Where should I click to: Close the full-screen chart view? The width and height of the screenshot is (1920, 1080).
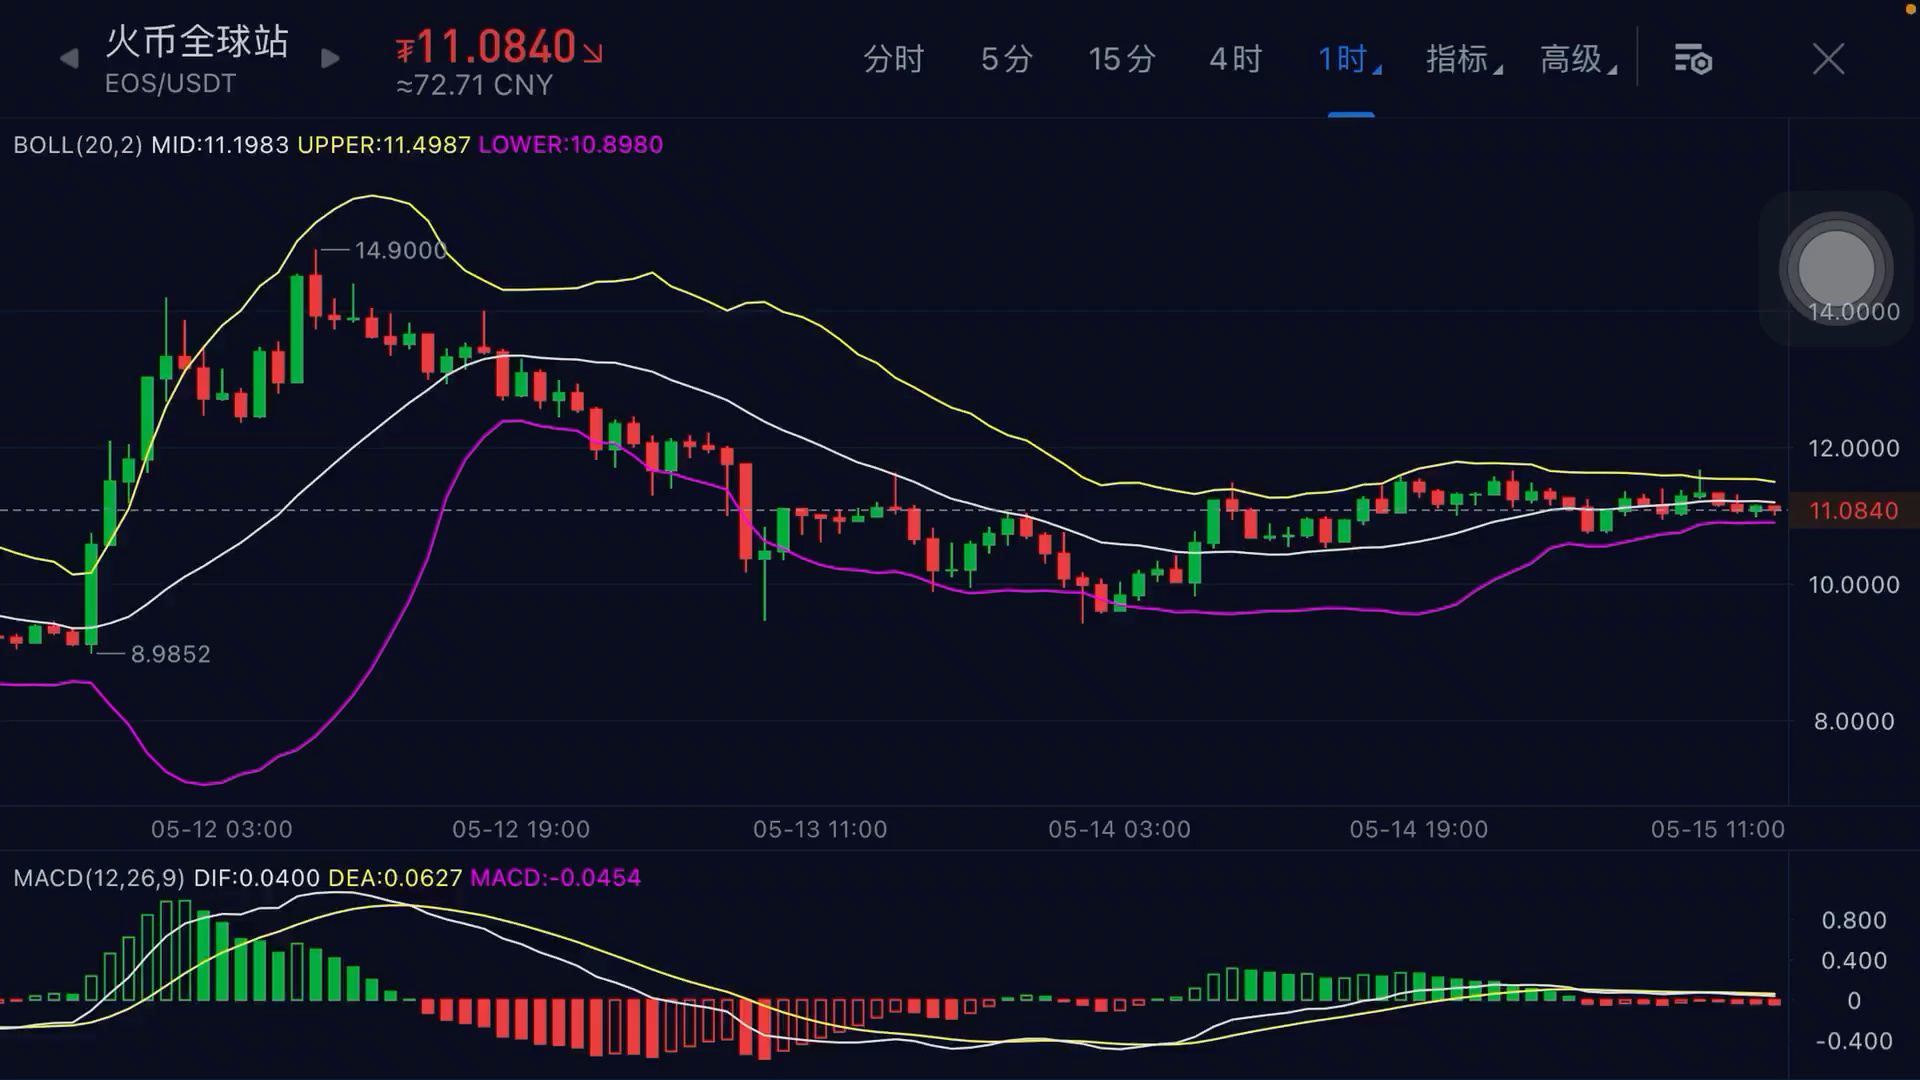pyautogui.click(x=1828, y=59)
